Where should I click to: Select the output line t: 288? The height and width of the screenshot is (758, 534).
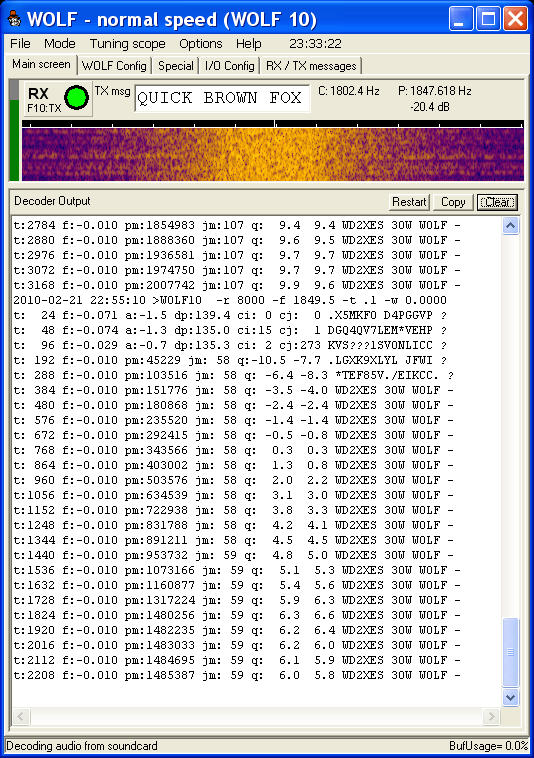click(x=233, y=375)
